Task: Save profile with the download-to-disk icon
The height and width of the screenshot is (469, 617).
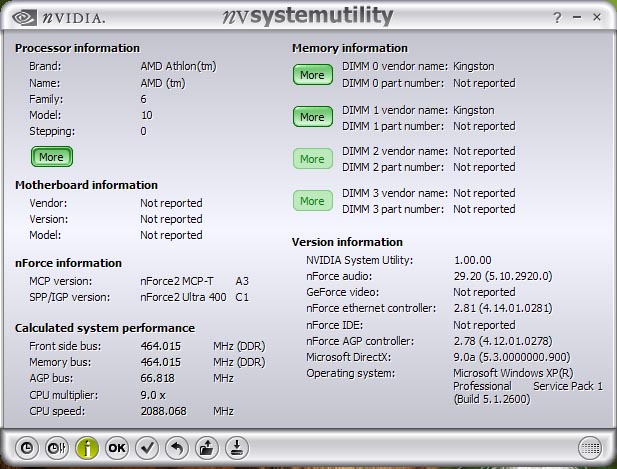Action: click(237, 448)
